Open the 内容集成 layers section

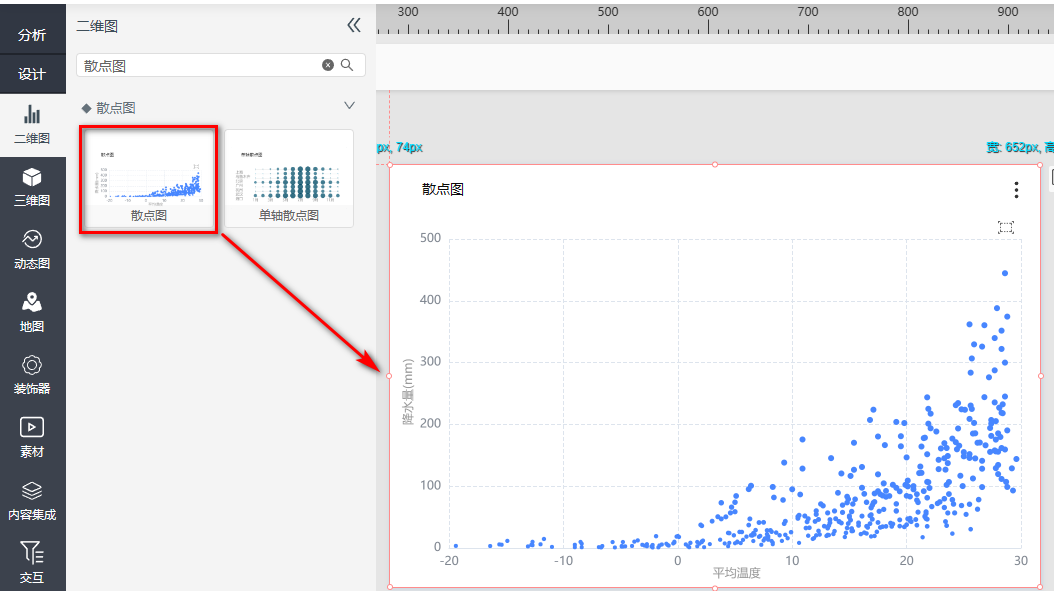click(x=32, y=500)
